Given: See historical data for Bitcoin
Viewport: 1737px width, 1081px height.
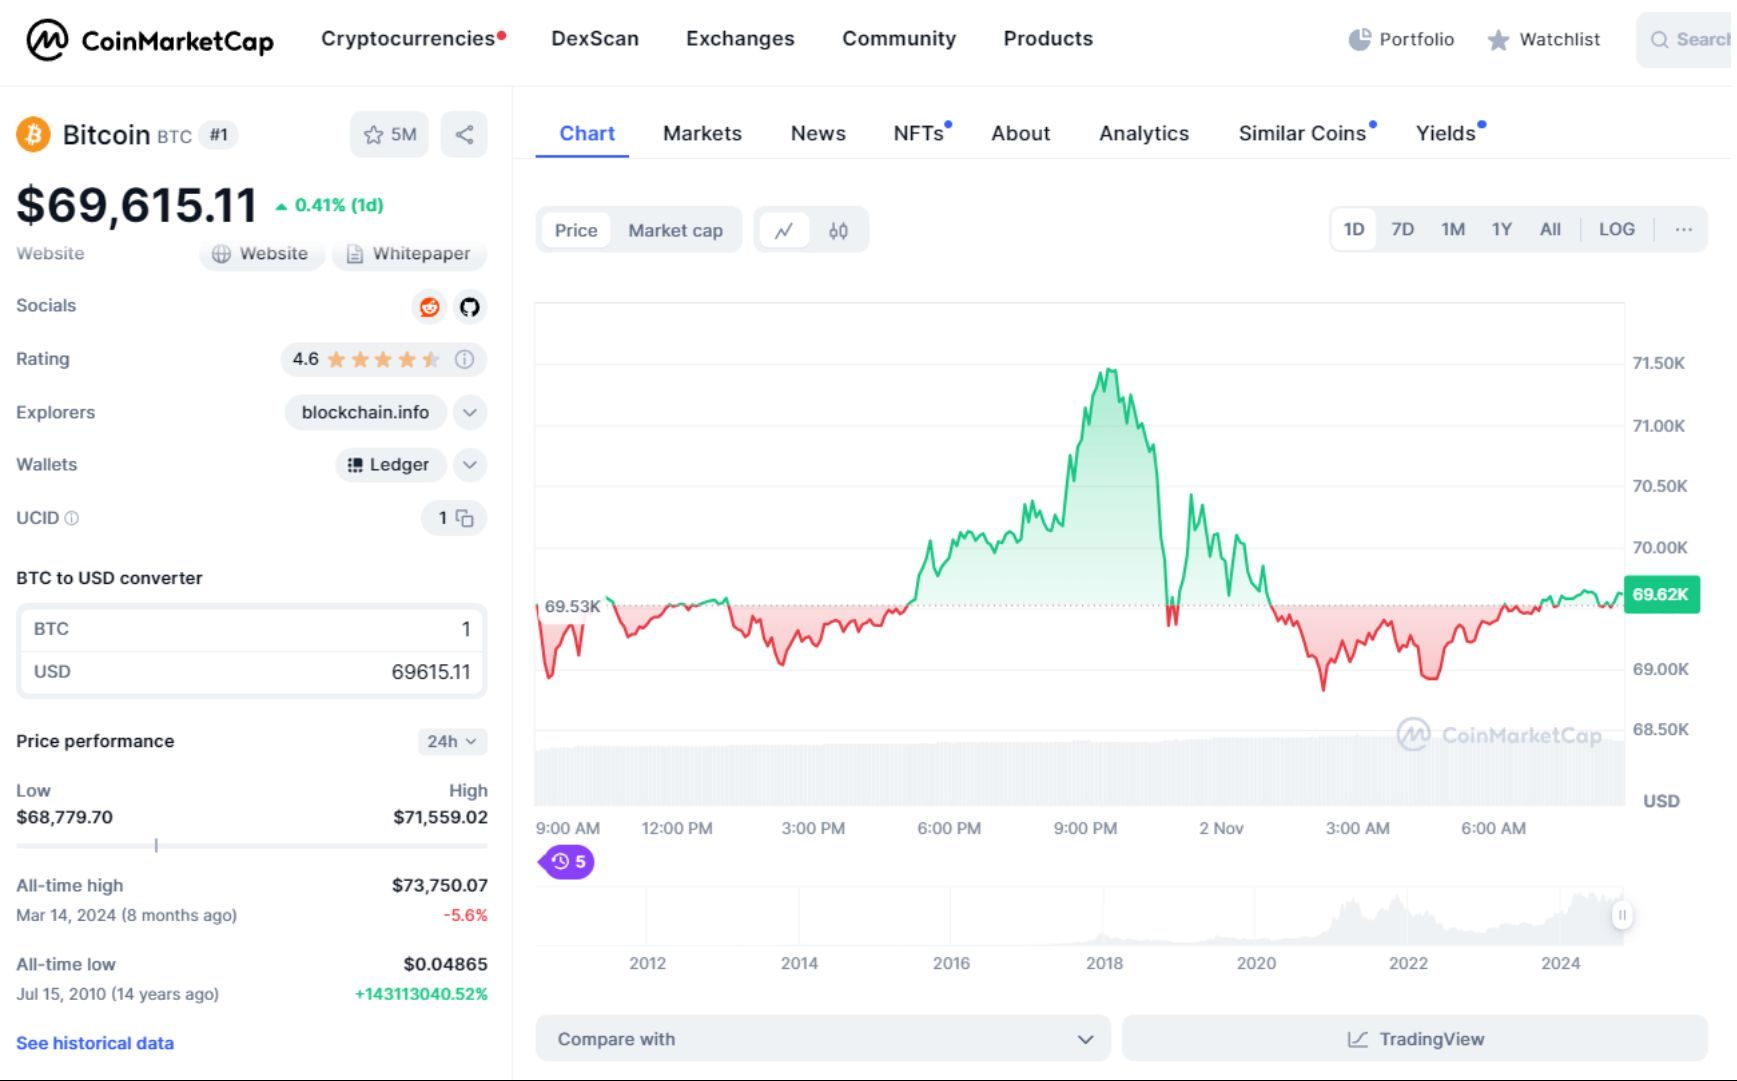Looking at the screenshot, I should click(x=94, y=1042).
